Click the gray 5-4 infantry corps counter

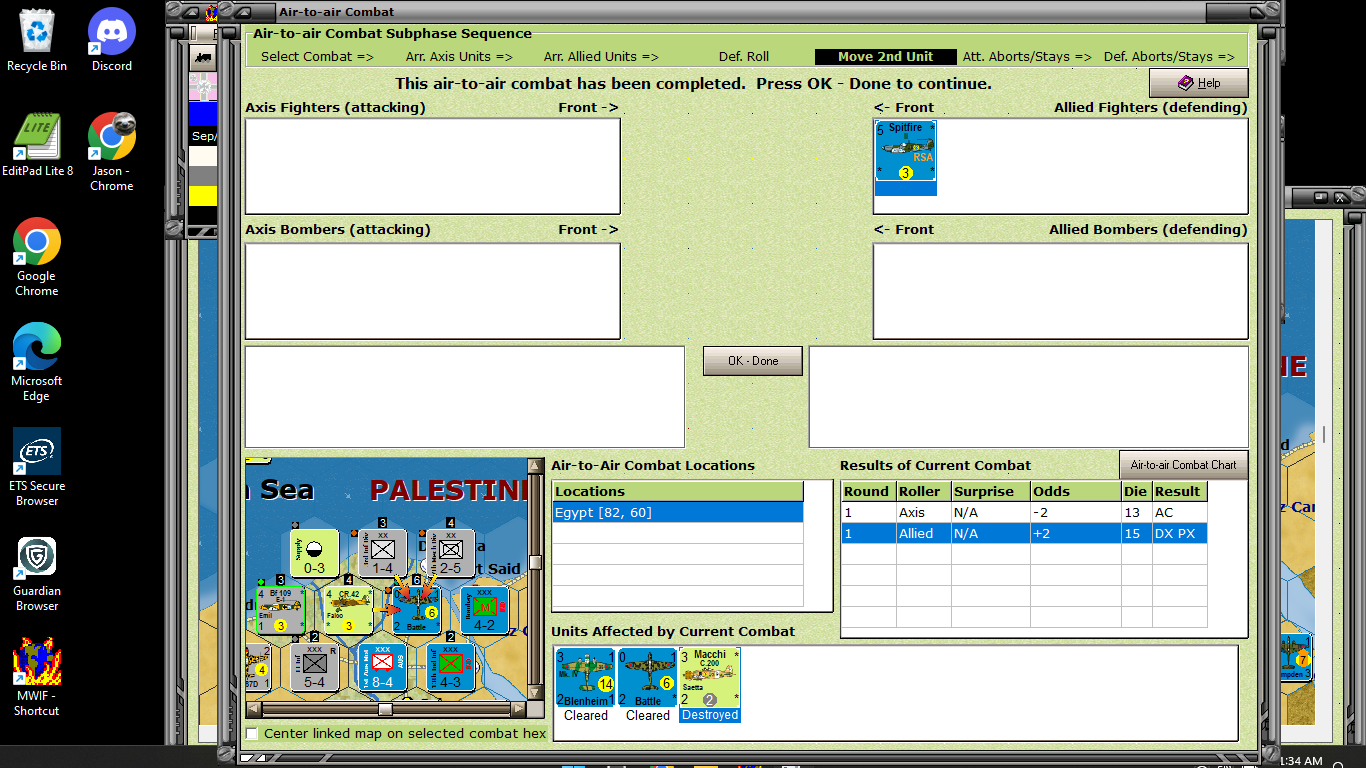pos(315,667)
